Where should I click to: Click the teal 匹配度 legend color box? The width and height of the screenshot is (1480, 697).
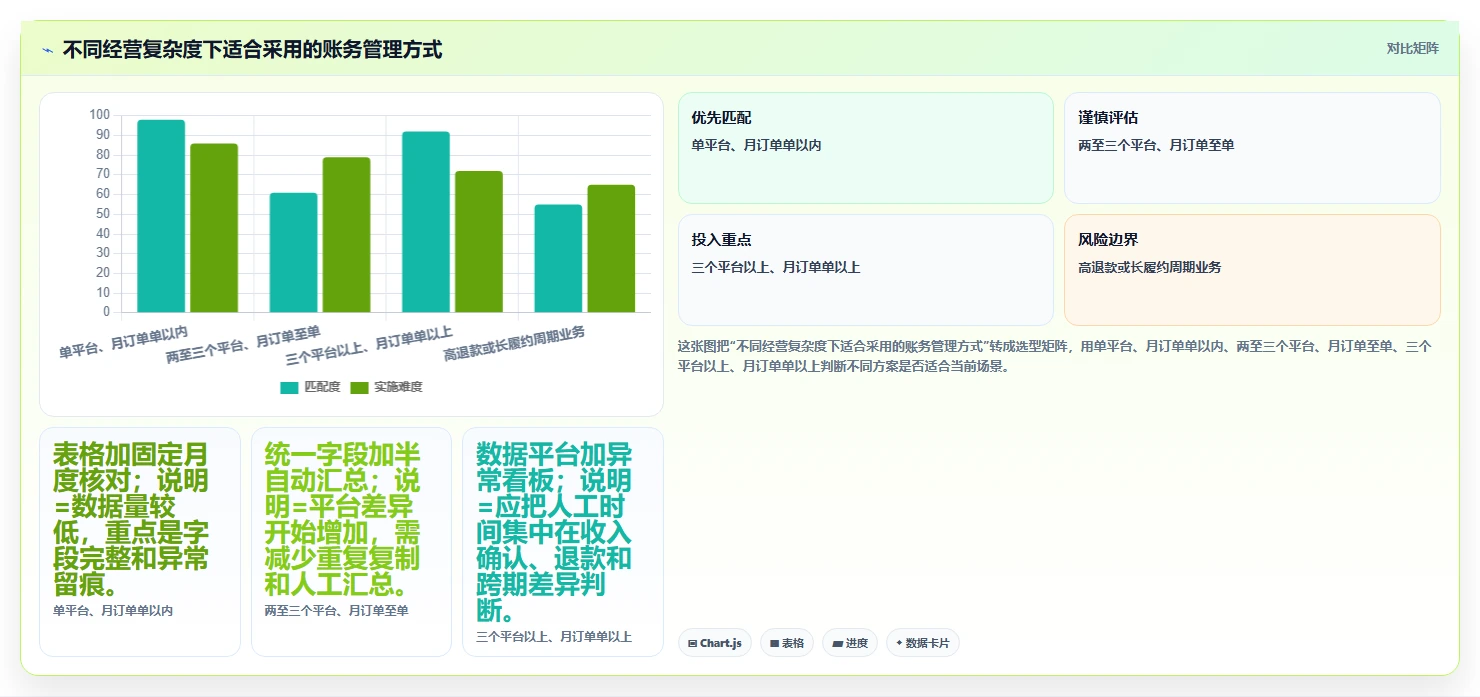289,388
